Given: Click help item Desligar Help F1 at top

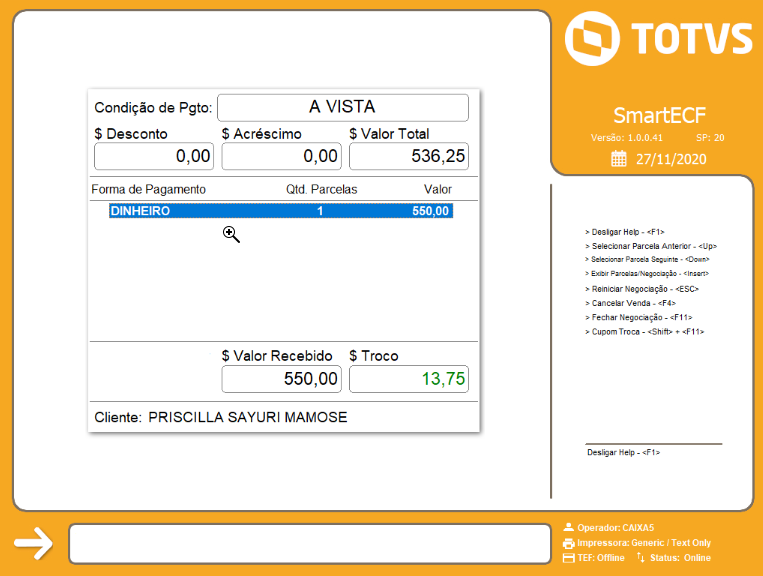Looking at the screenshot, I should pos(625,232).
